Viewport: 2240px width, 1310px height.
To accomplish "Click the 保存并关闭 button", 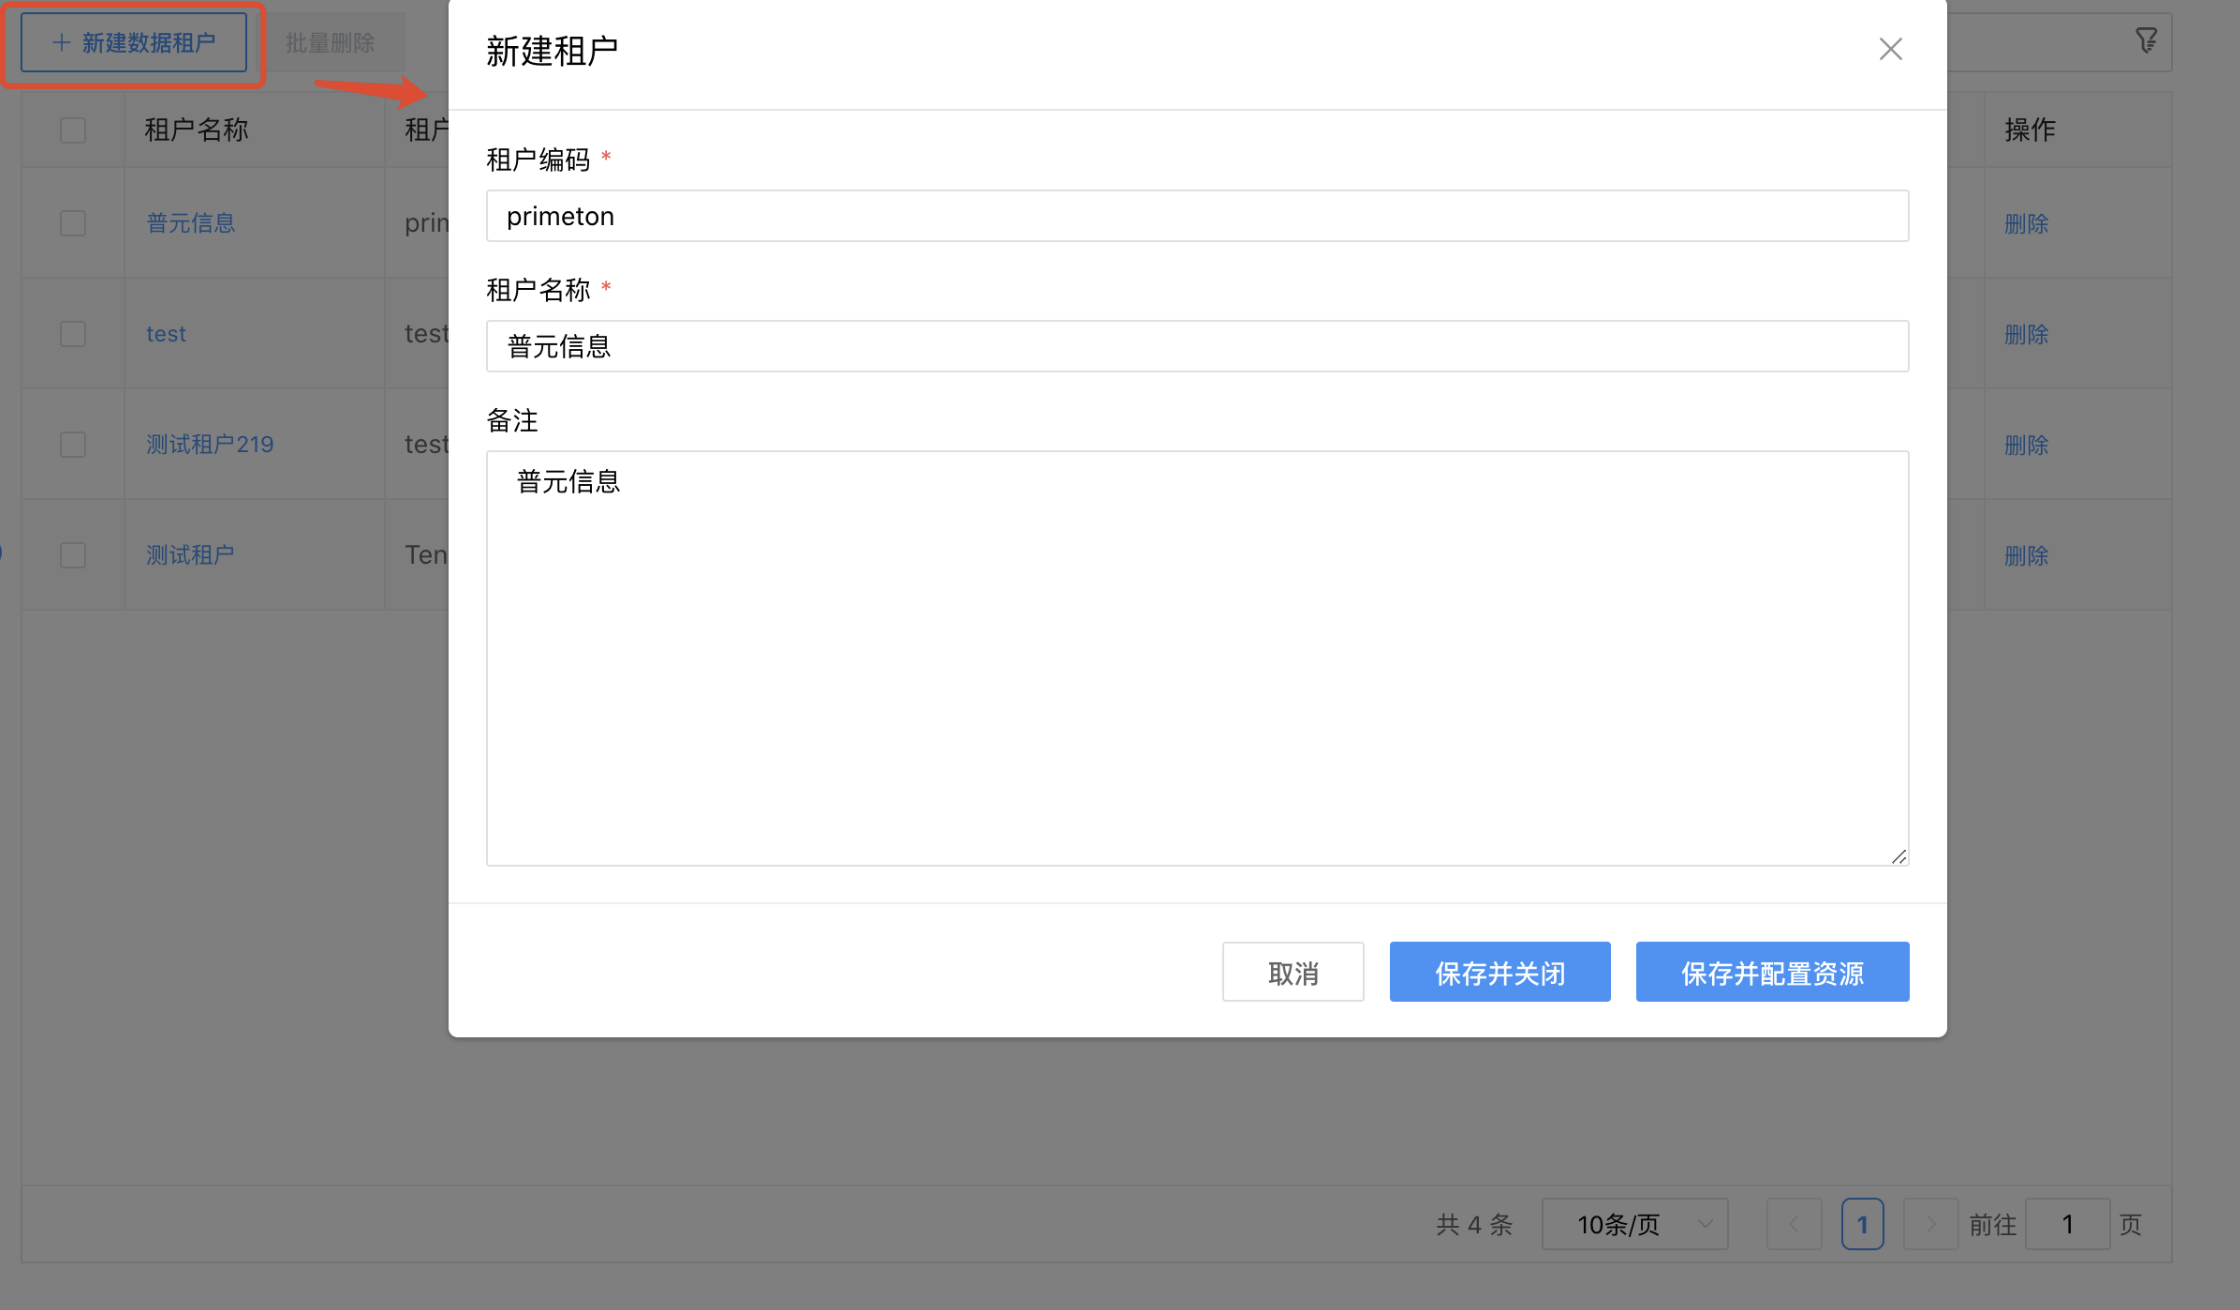I will tap(1500, 971).
